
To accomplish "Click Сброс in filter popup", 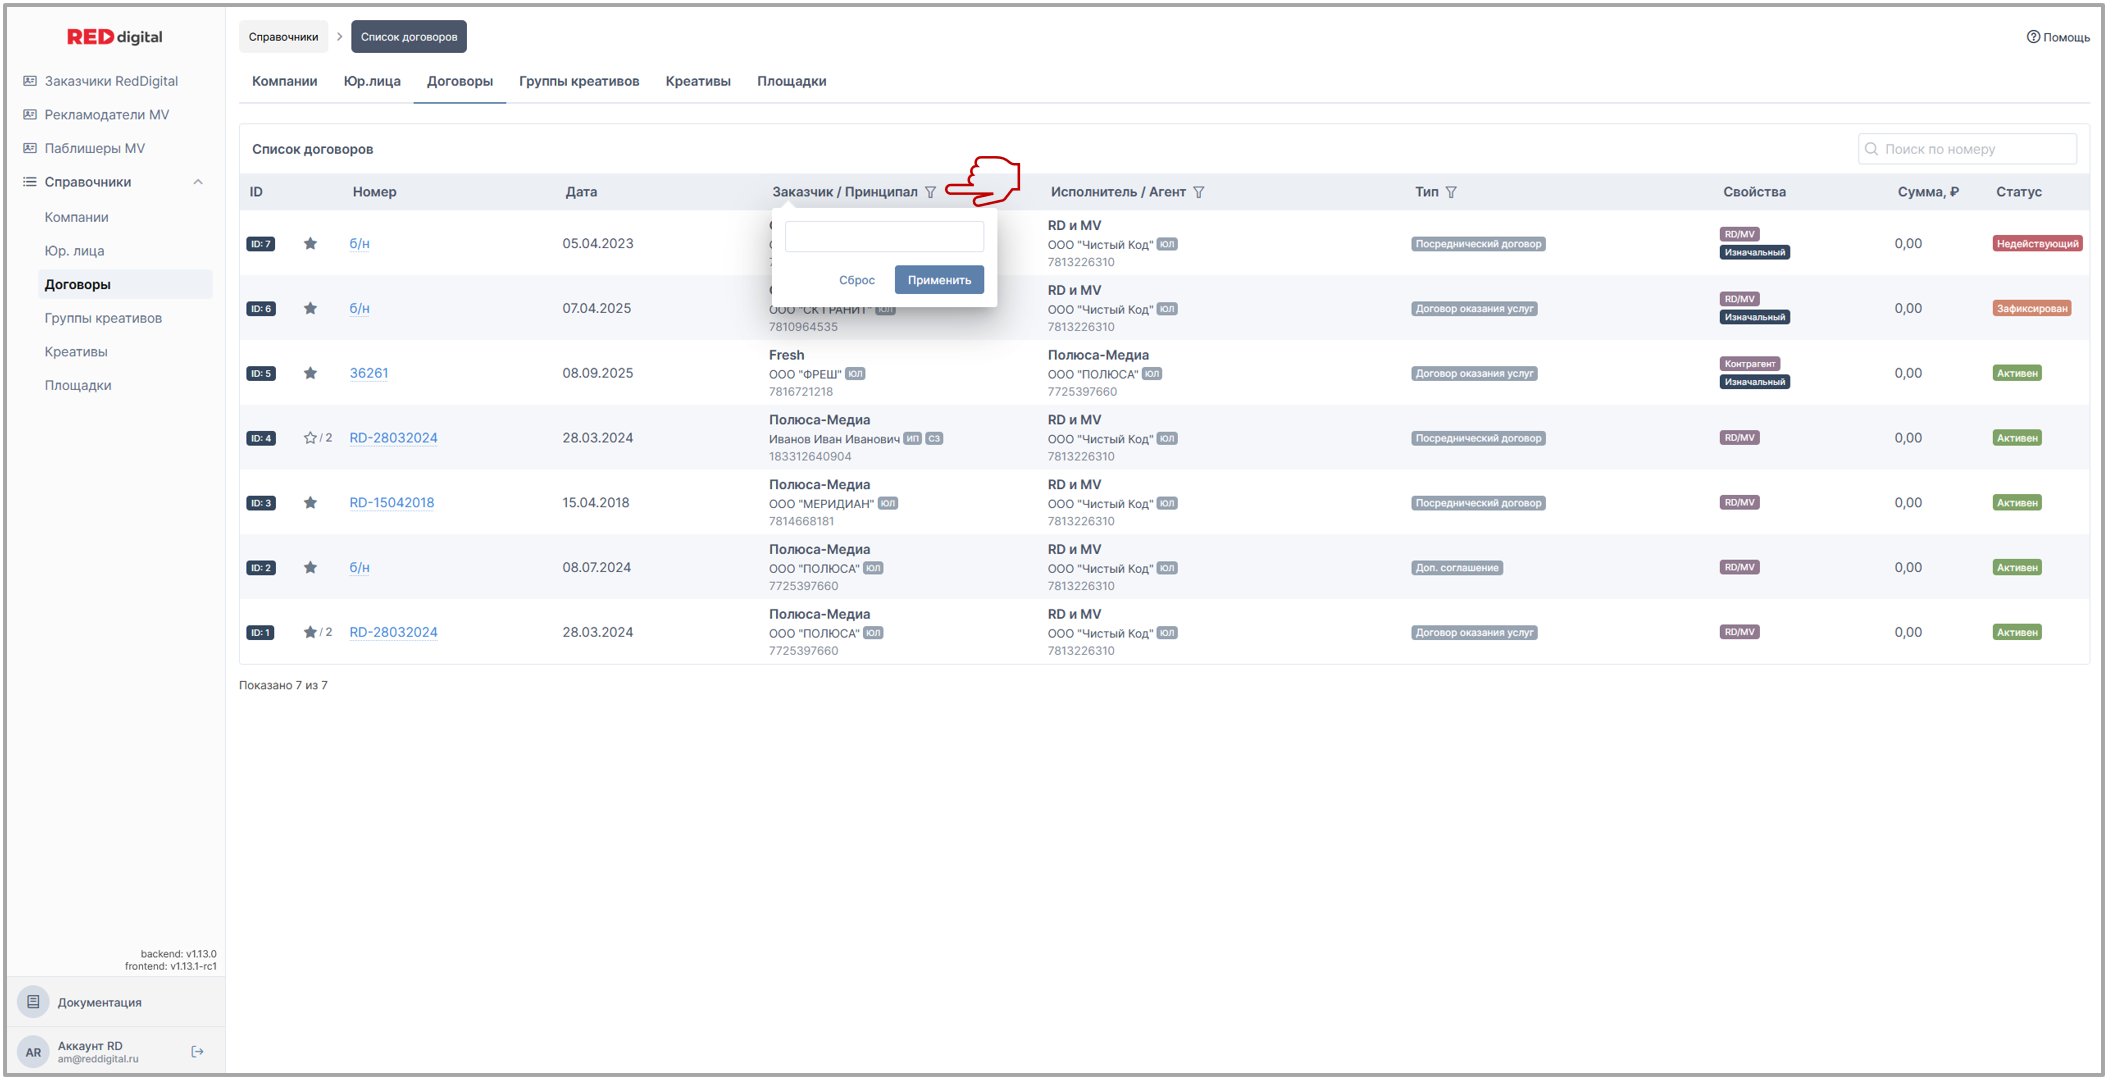I will tap(856, 280).
